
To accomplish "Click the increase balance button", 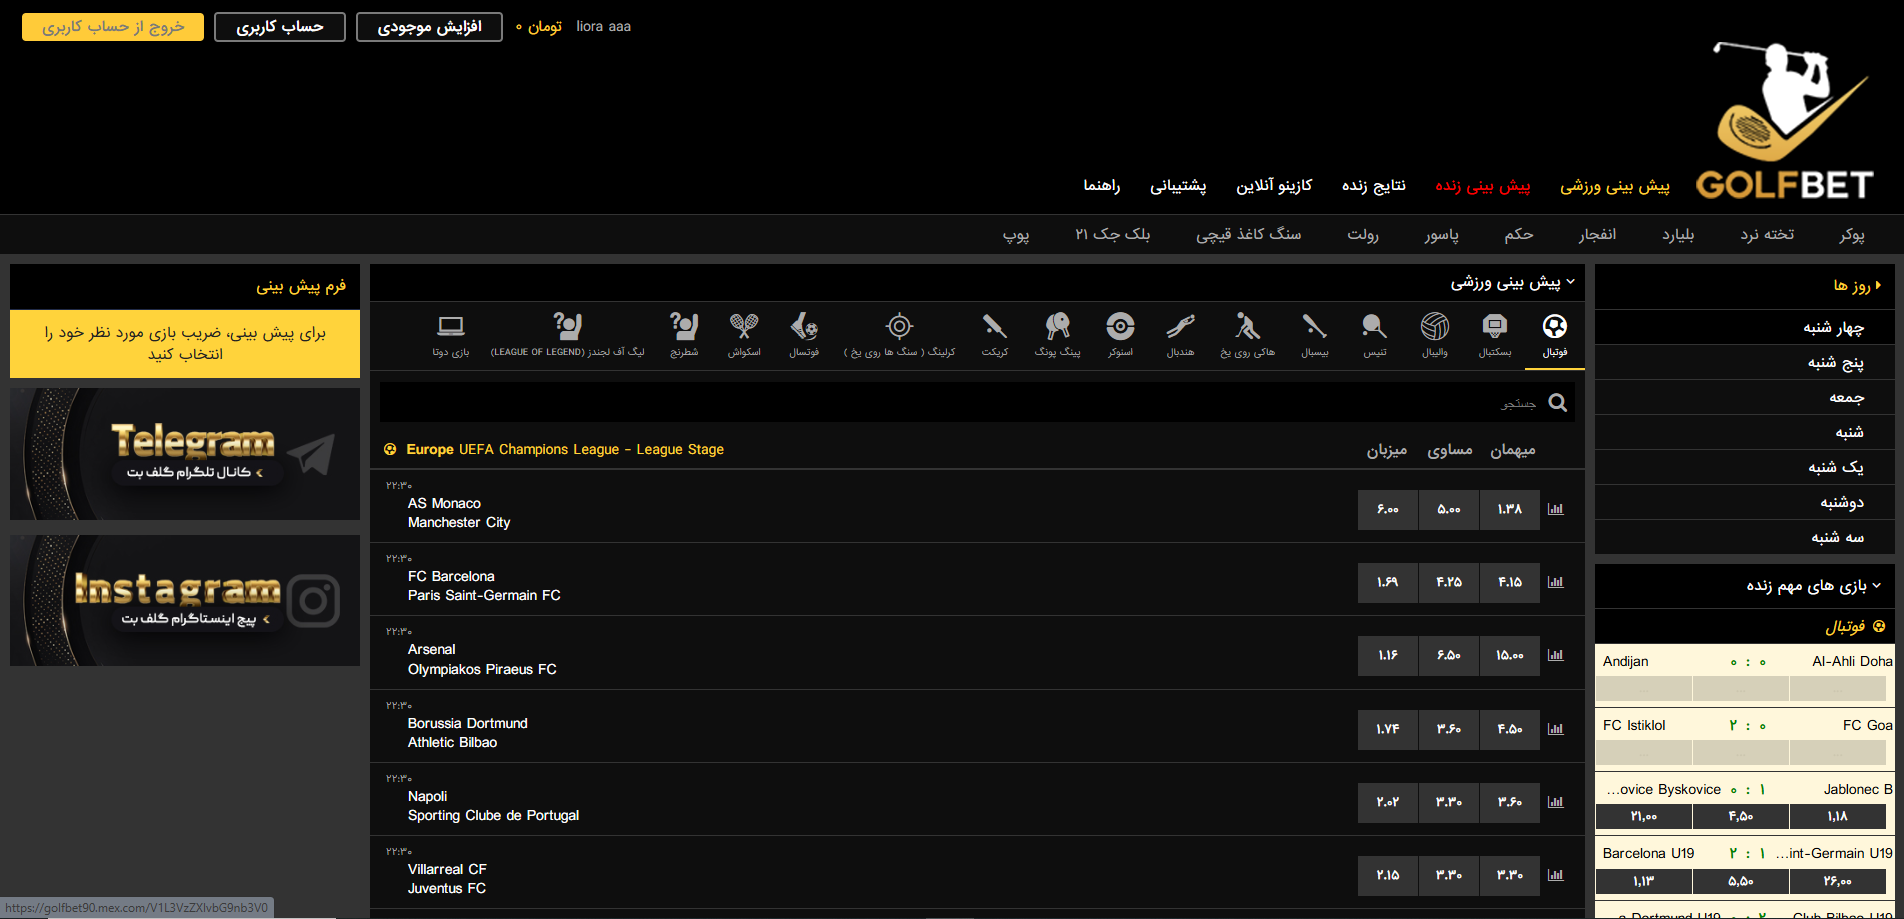I will click(x=429, y=27).
